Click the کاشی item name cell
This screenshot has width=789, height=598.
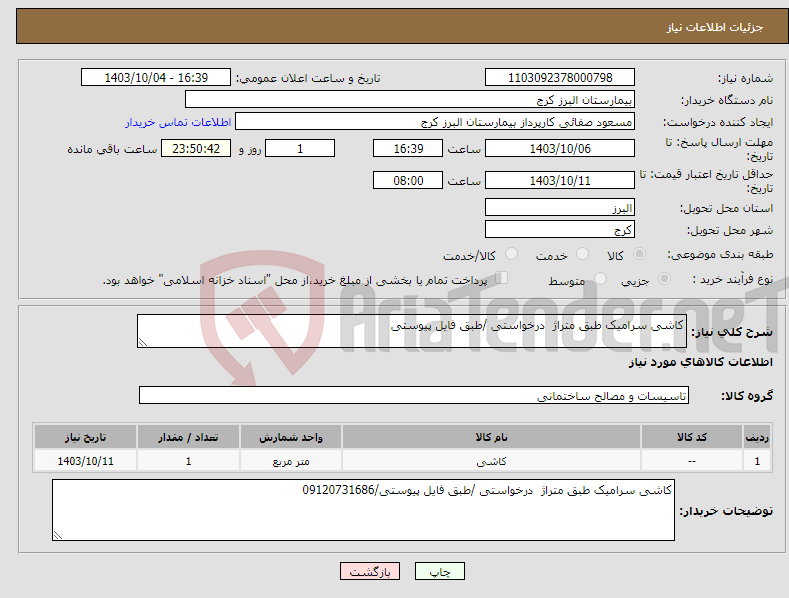(491, 461)
